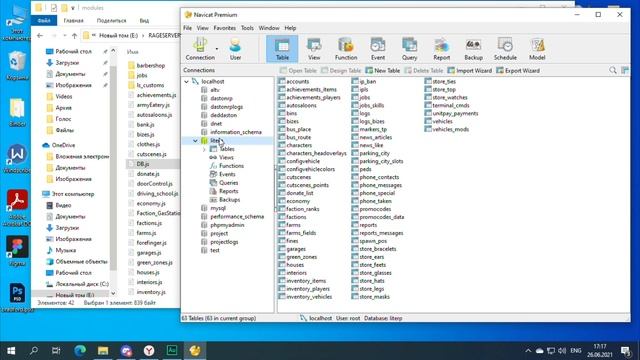Launch the Export Wizard

pos(518,71)
